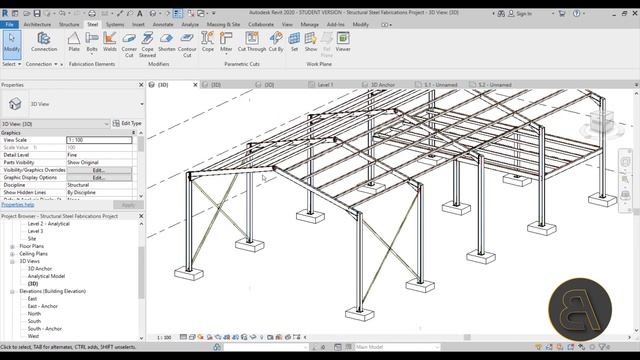Screen dimensions: 640x360
Task: Toggle Select Pinned Elements in status bar
Action: pyautogui.click(x=560, y=347)
